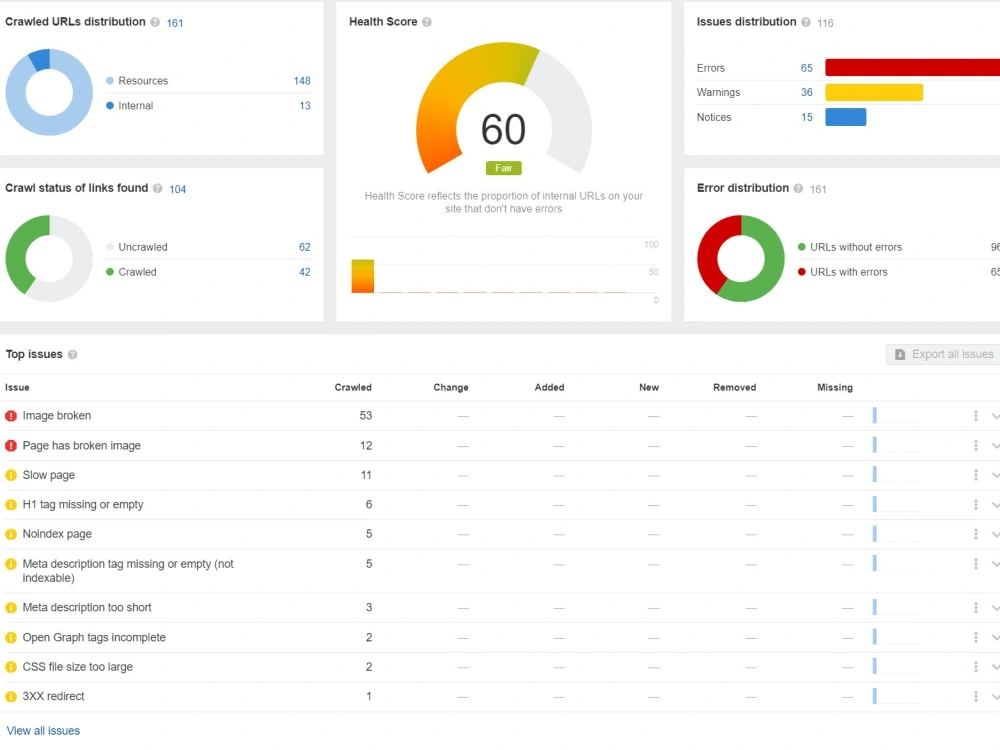Open Crawled links count 42
The image size is (1000, 750).
point(305,272)
